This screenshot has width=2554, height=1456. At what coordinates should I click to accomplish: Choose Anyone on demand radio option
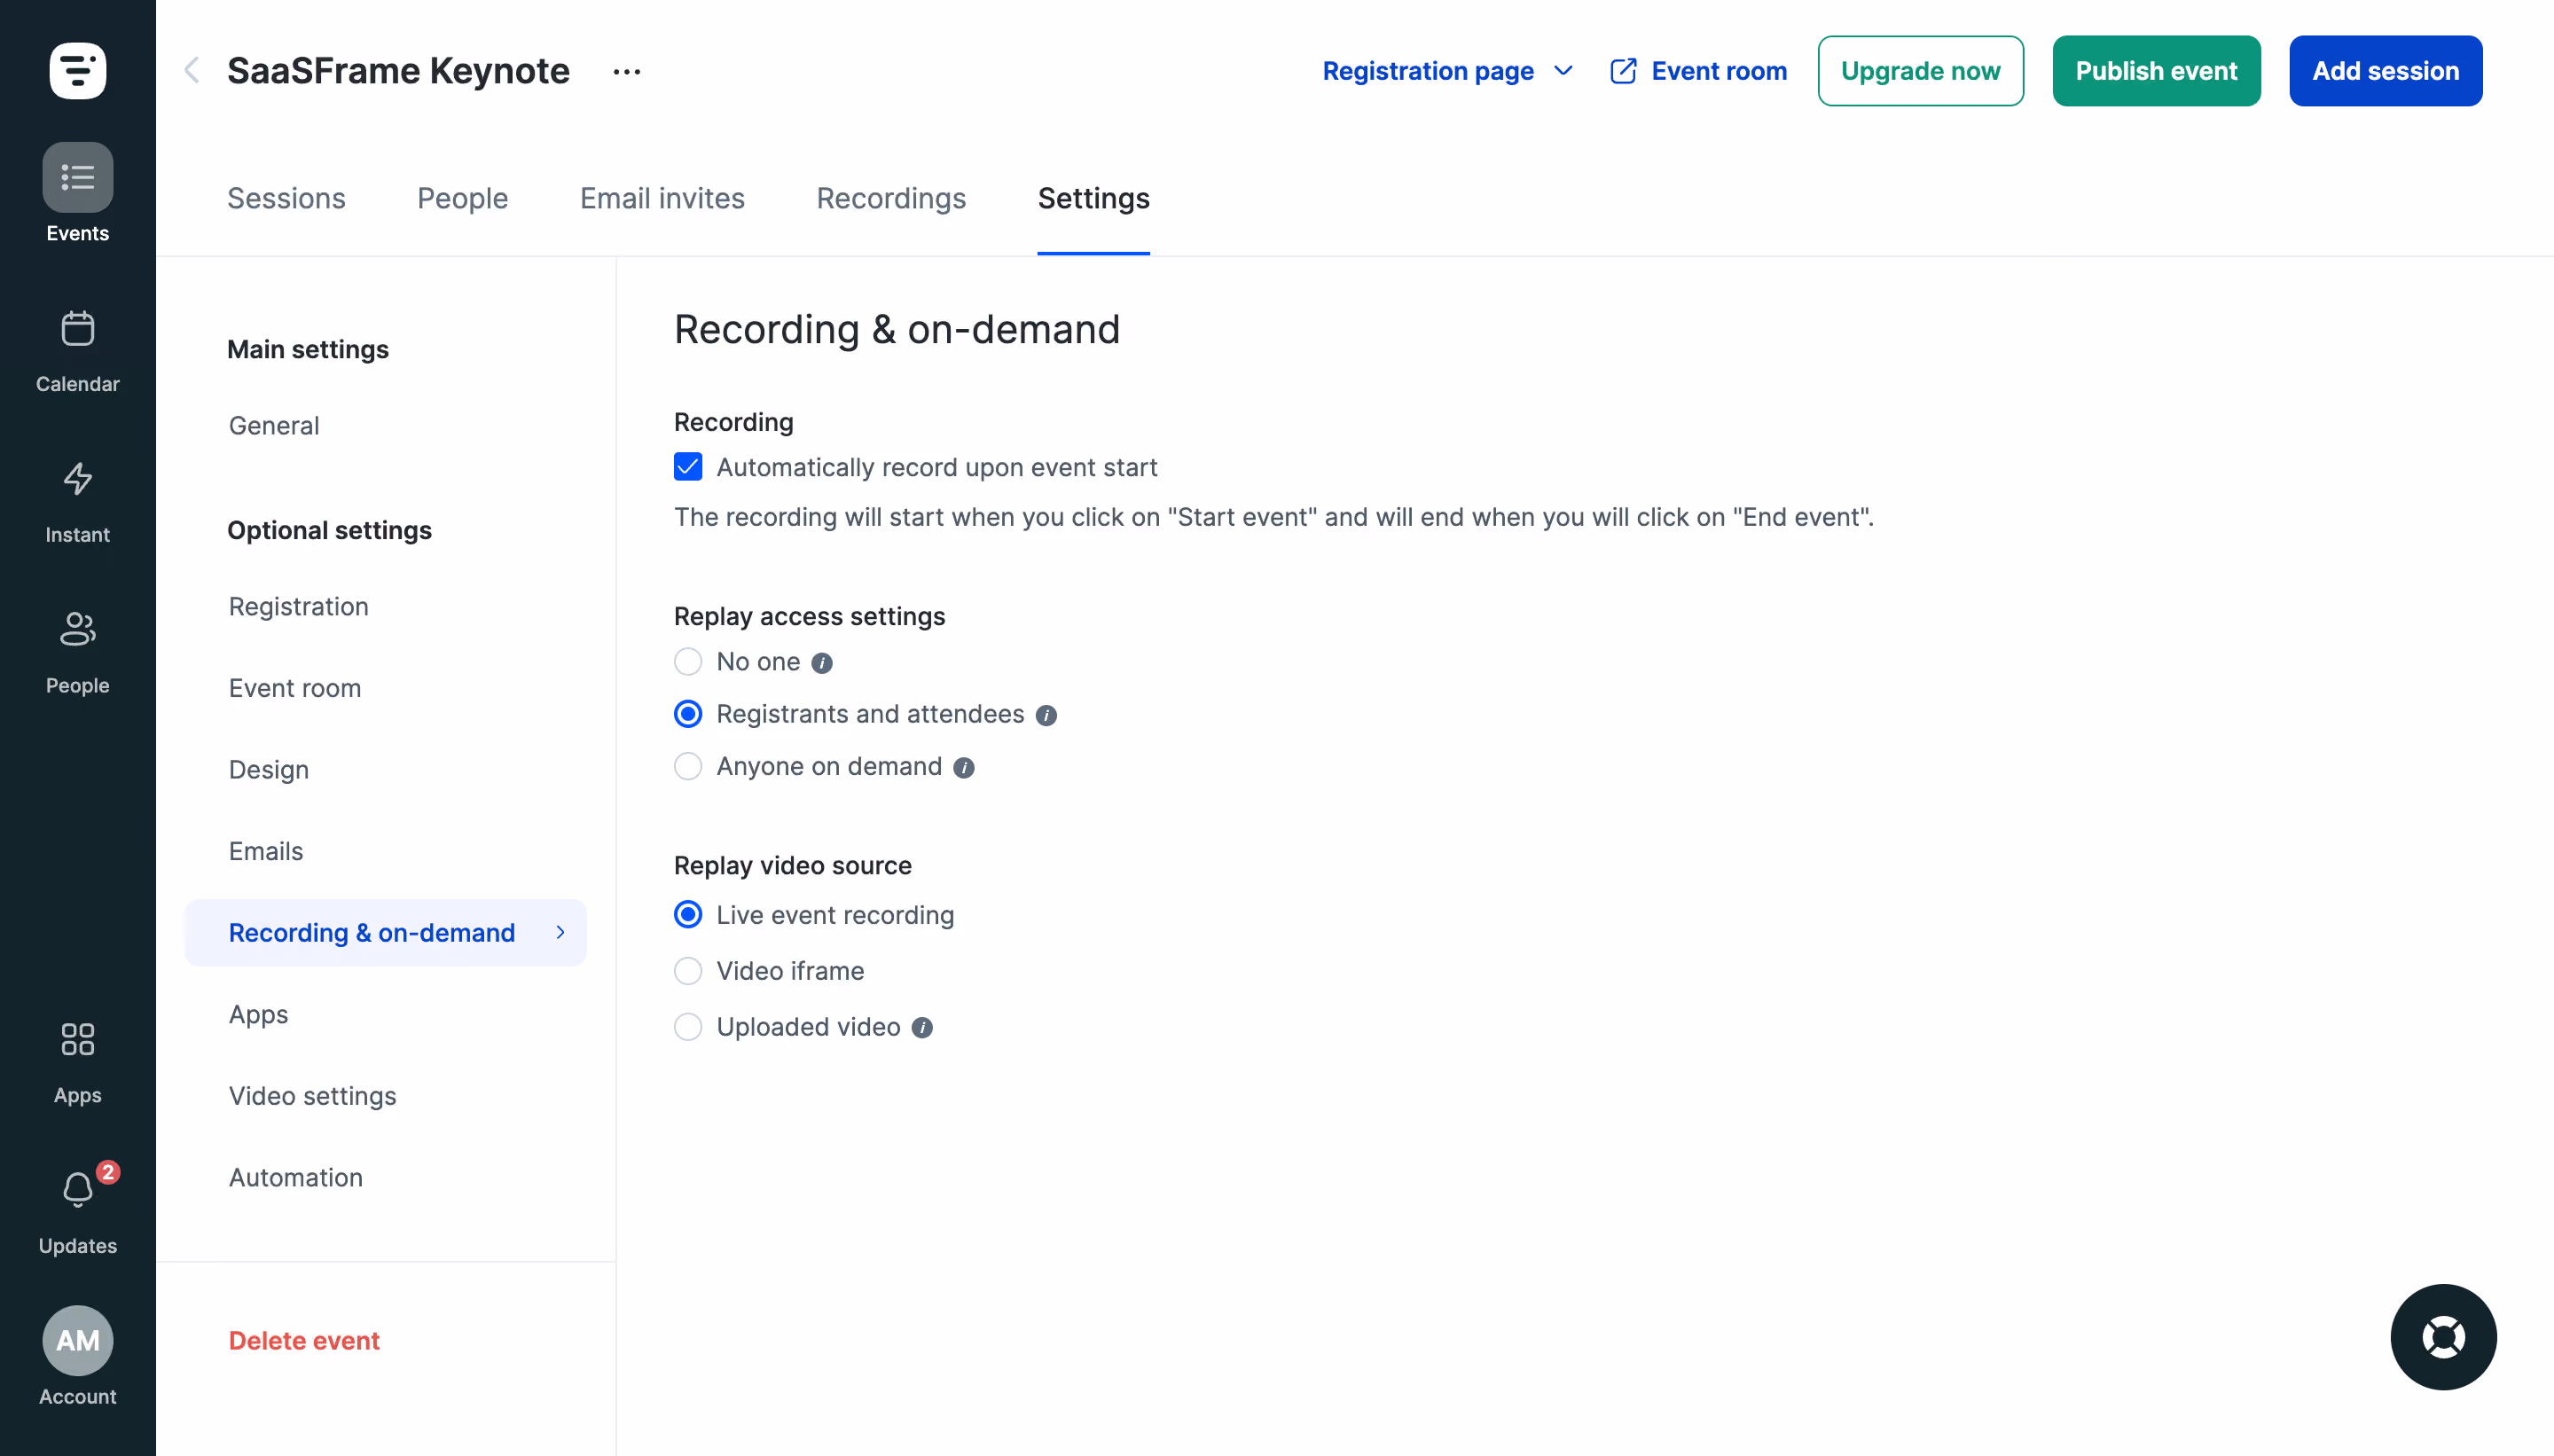click(688, 766)
